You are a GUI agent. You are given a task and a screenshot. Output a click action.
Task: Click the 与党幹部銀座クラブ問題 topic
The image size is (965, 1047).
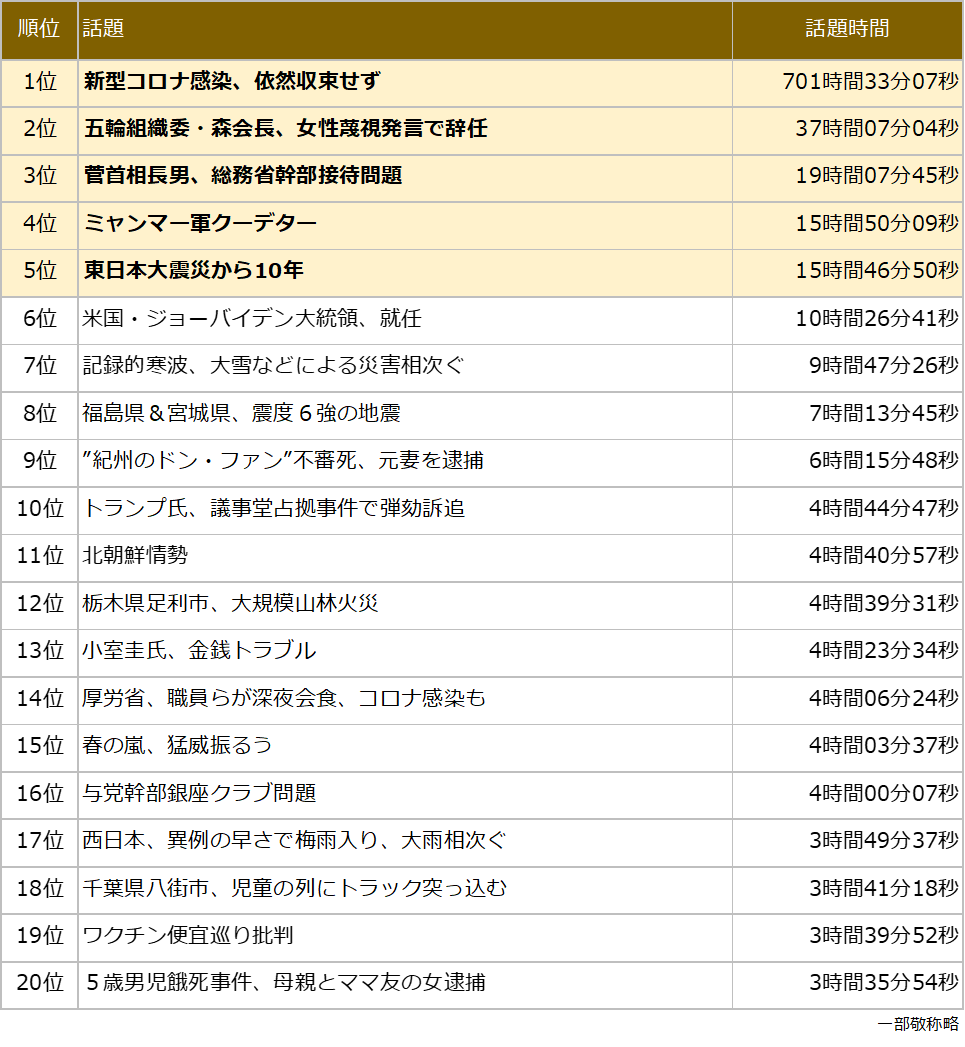199,794
